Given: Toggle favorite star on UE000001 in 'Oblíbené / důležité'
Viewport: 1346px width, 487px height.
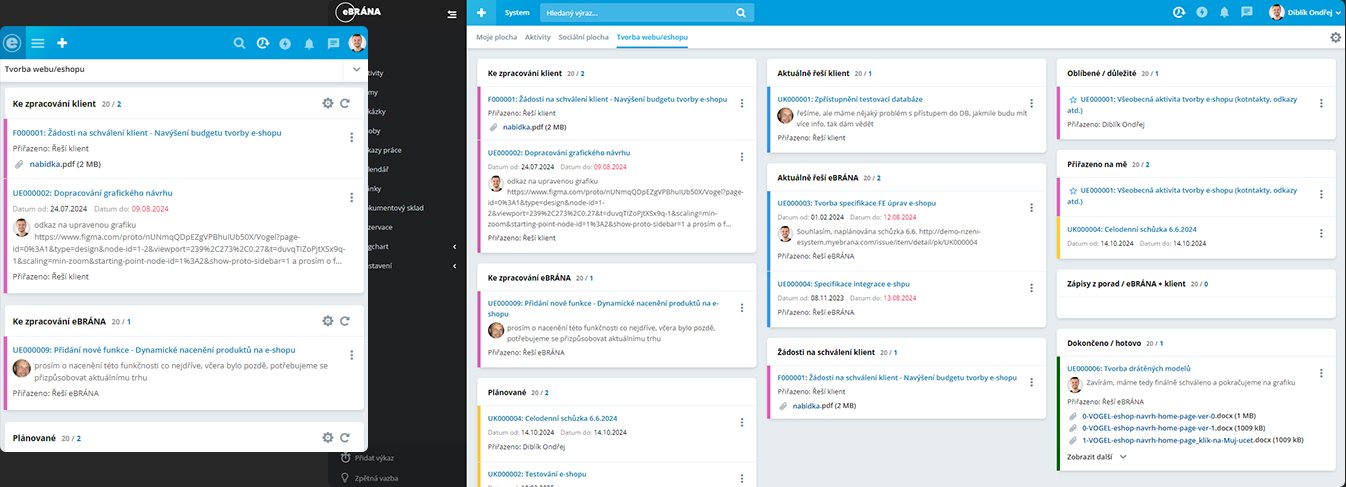Looking at the screenshot, I should (x=1073, y=100).
